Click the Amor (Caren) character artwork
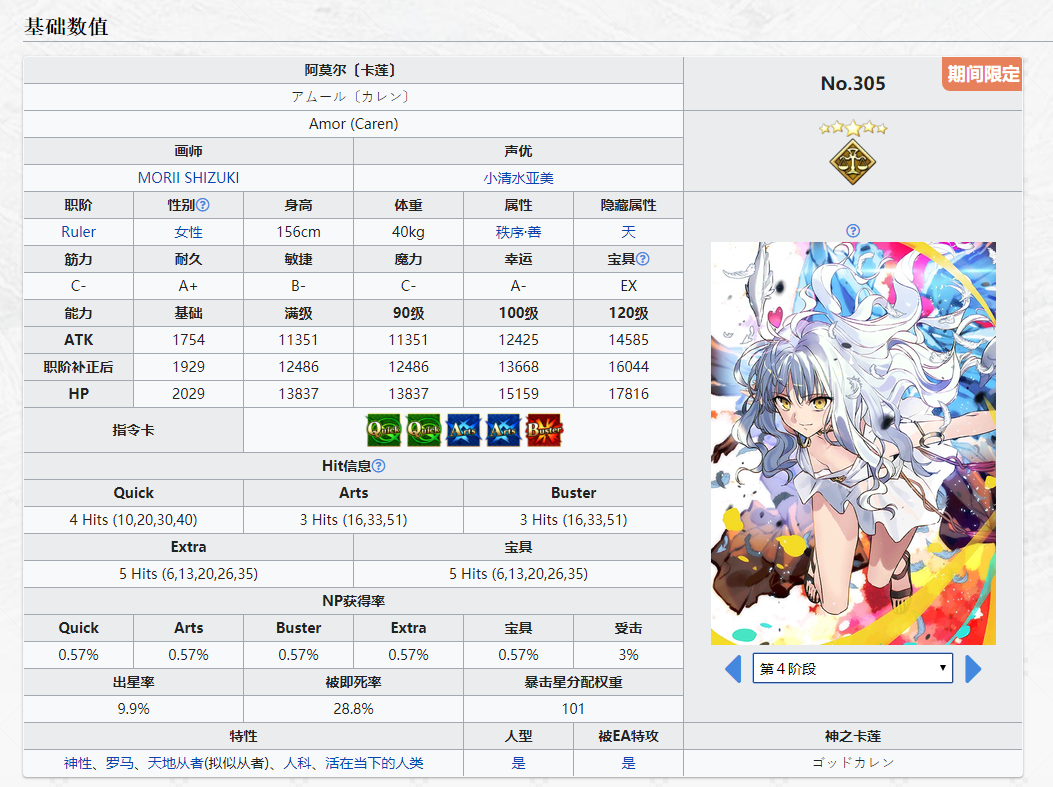This screenshot has height=787, width=1053. 853,443
